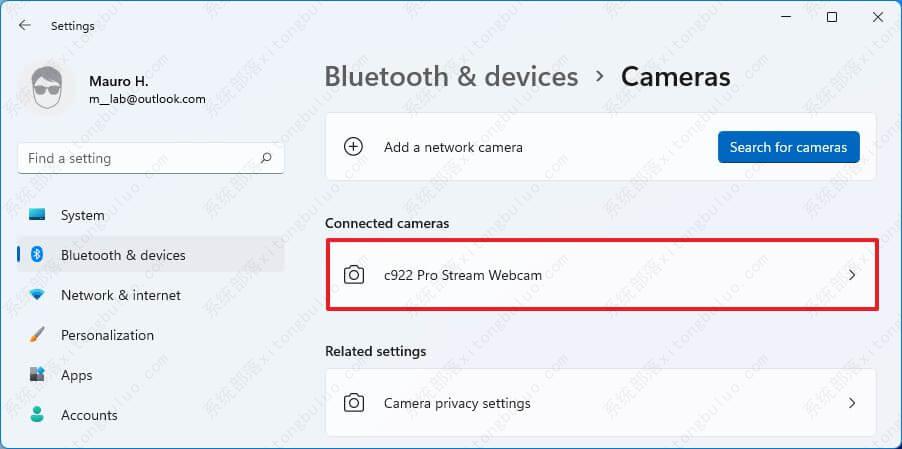This screenshot has height=449, width=902.
Task: Click the Bluetooth icon in sidebar
Action: point(38,255)
